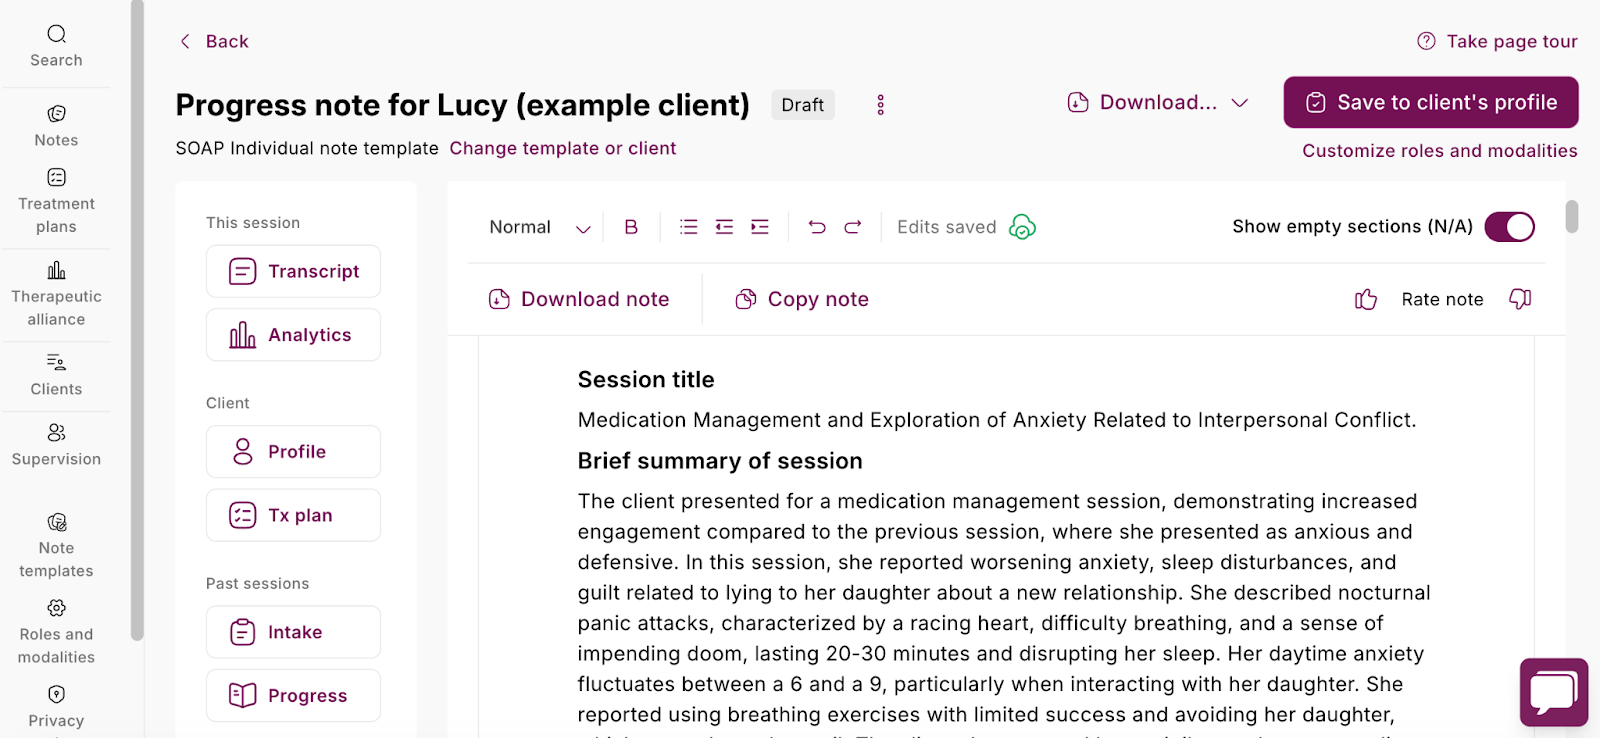
Task: Open Notes in the sidebar
Action: (56, 126)
